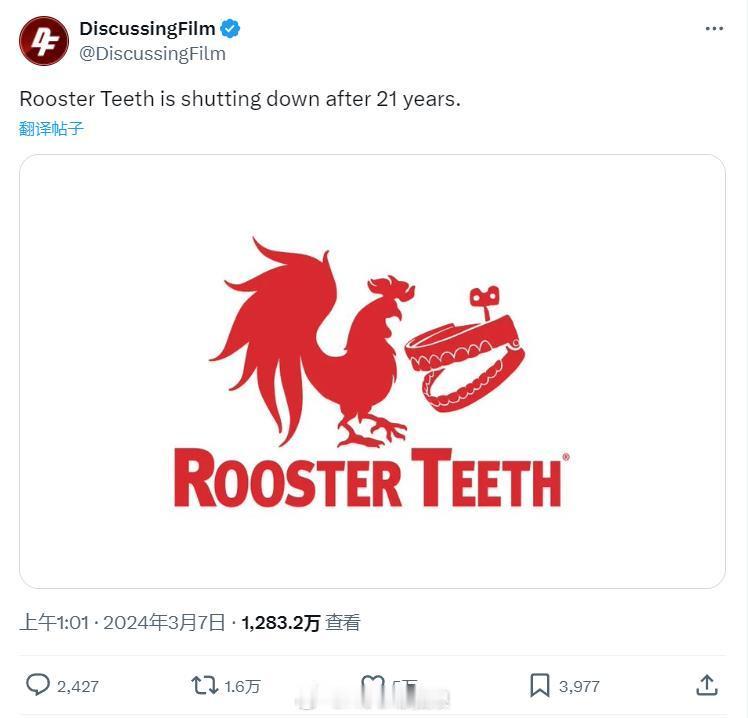Open the DiscussingFilm profile avatar
Image resolution: width=748 pixels, height=718 pixels.
pos(44,41)
